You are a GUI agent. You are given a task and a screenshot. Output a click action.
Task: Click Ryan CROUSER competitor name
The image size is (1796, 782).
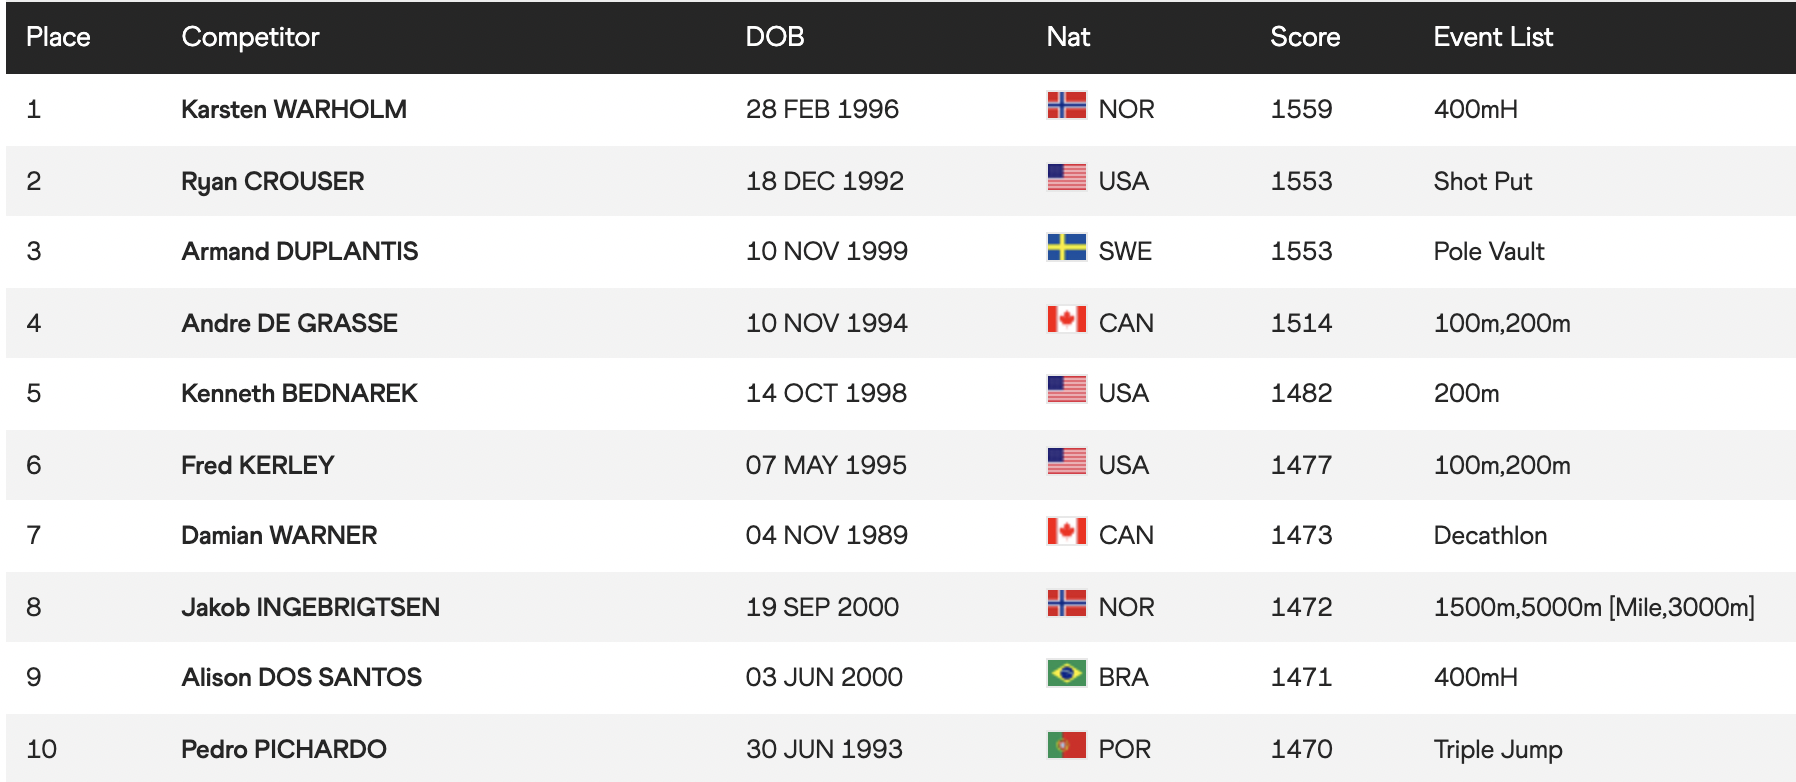(x=272, y=181)
